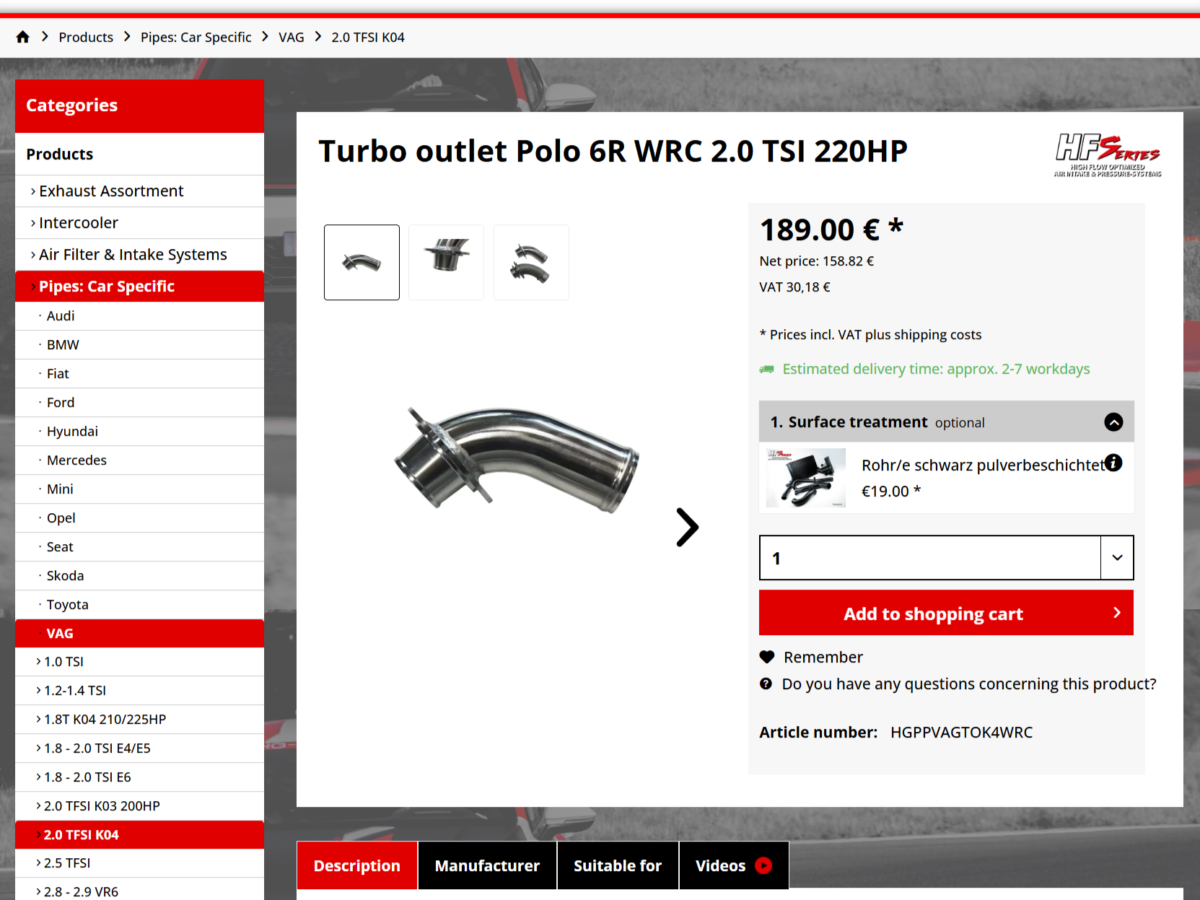The width and height of the screenshot is (1200, 900).
Task: Click the info icon beside Rohr/e schwarz pulverbeschichtet
Action: [1114, 463]
